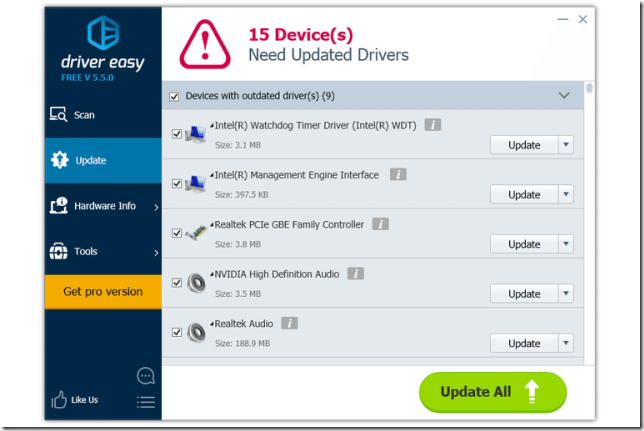Click the Realtek PCIe GBE Family Controller name
Image resolution: width=644 pixels, height=431 pixels.
[x=289, y=224]
